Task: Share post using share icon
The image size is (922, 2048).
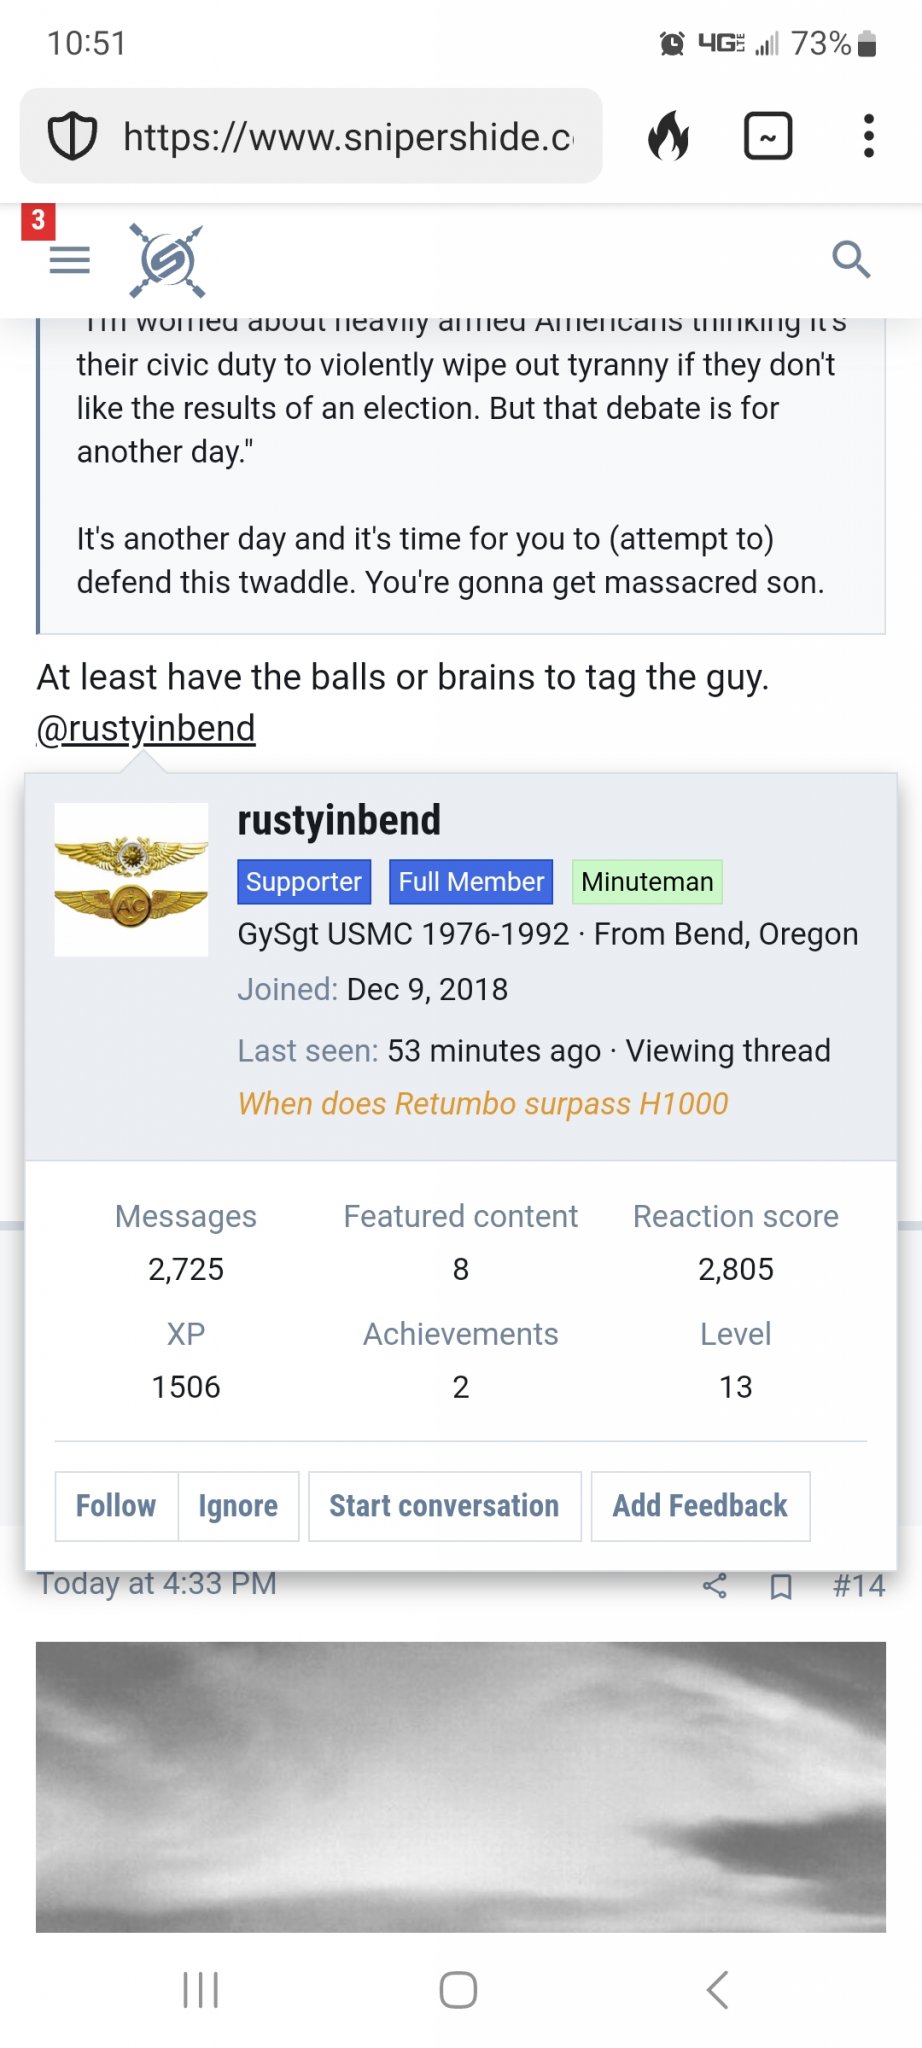Action: 714,1585
